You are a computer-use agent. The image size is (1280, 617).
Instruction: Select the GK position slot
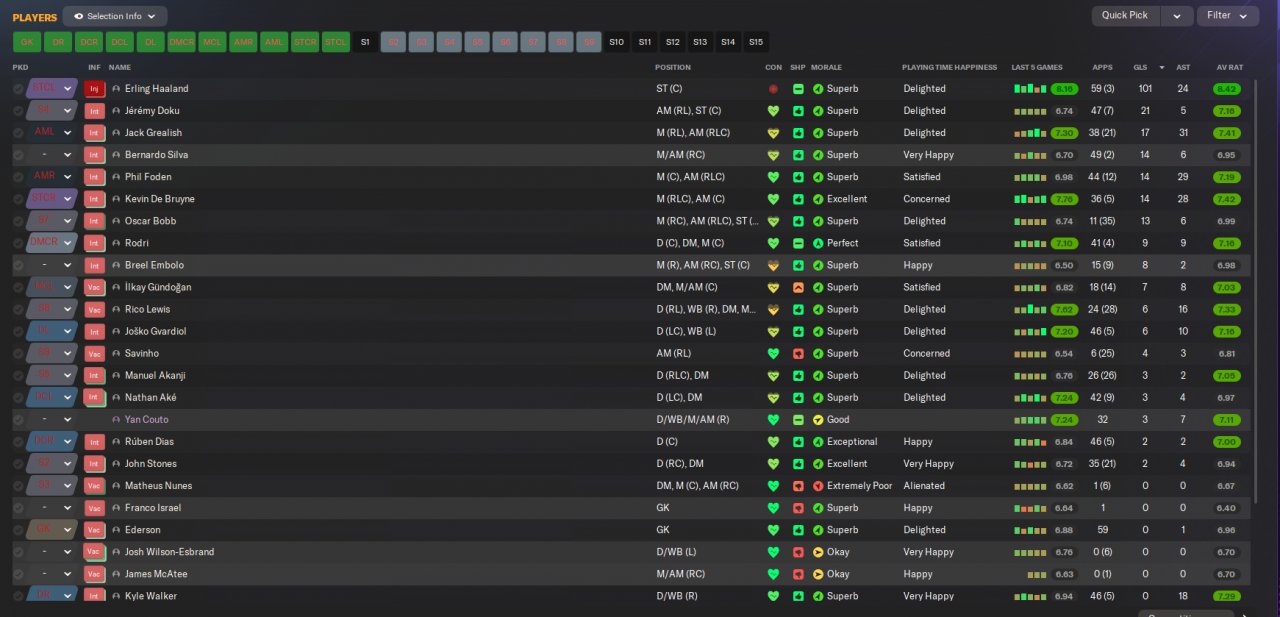click(27, 42)
